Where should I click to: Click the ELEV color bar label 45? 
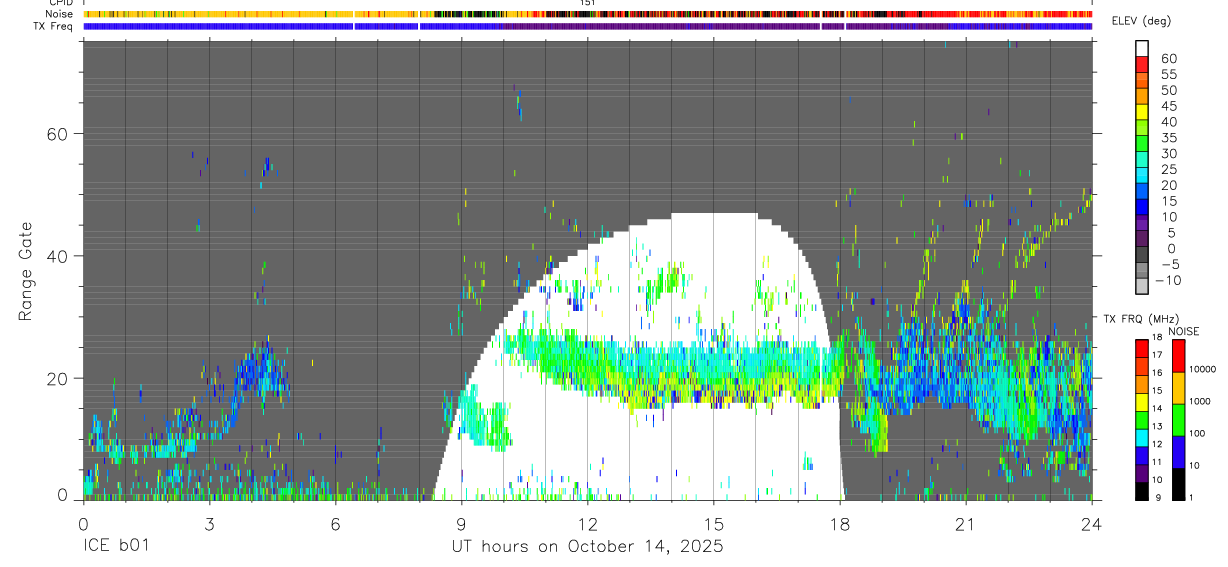(1168, 106)
